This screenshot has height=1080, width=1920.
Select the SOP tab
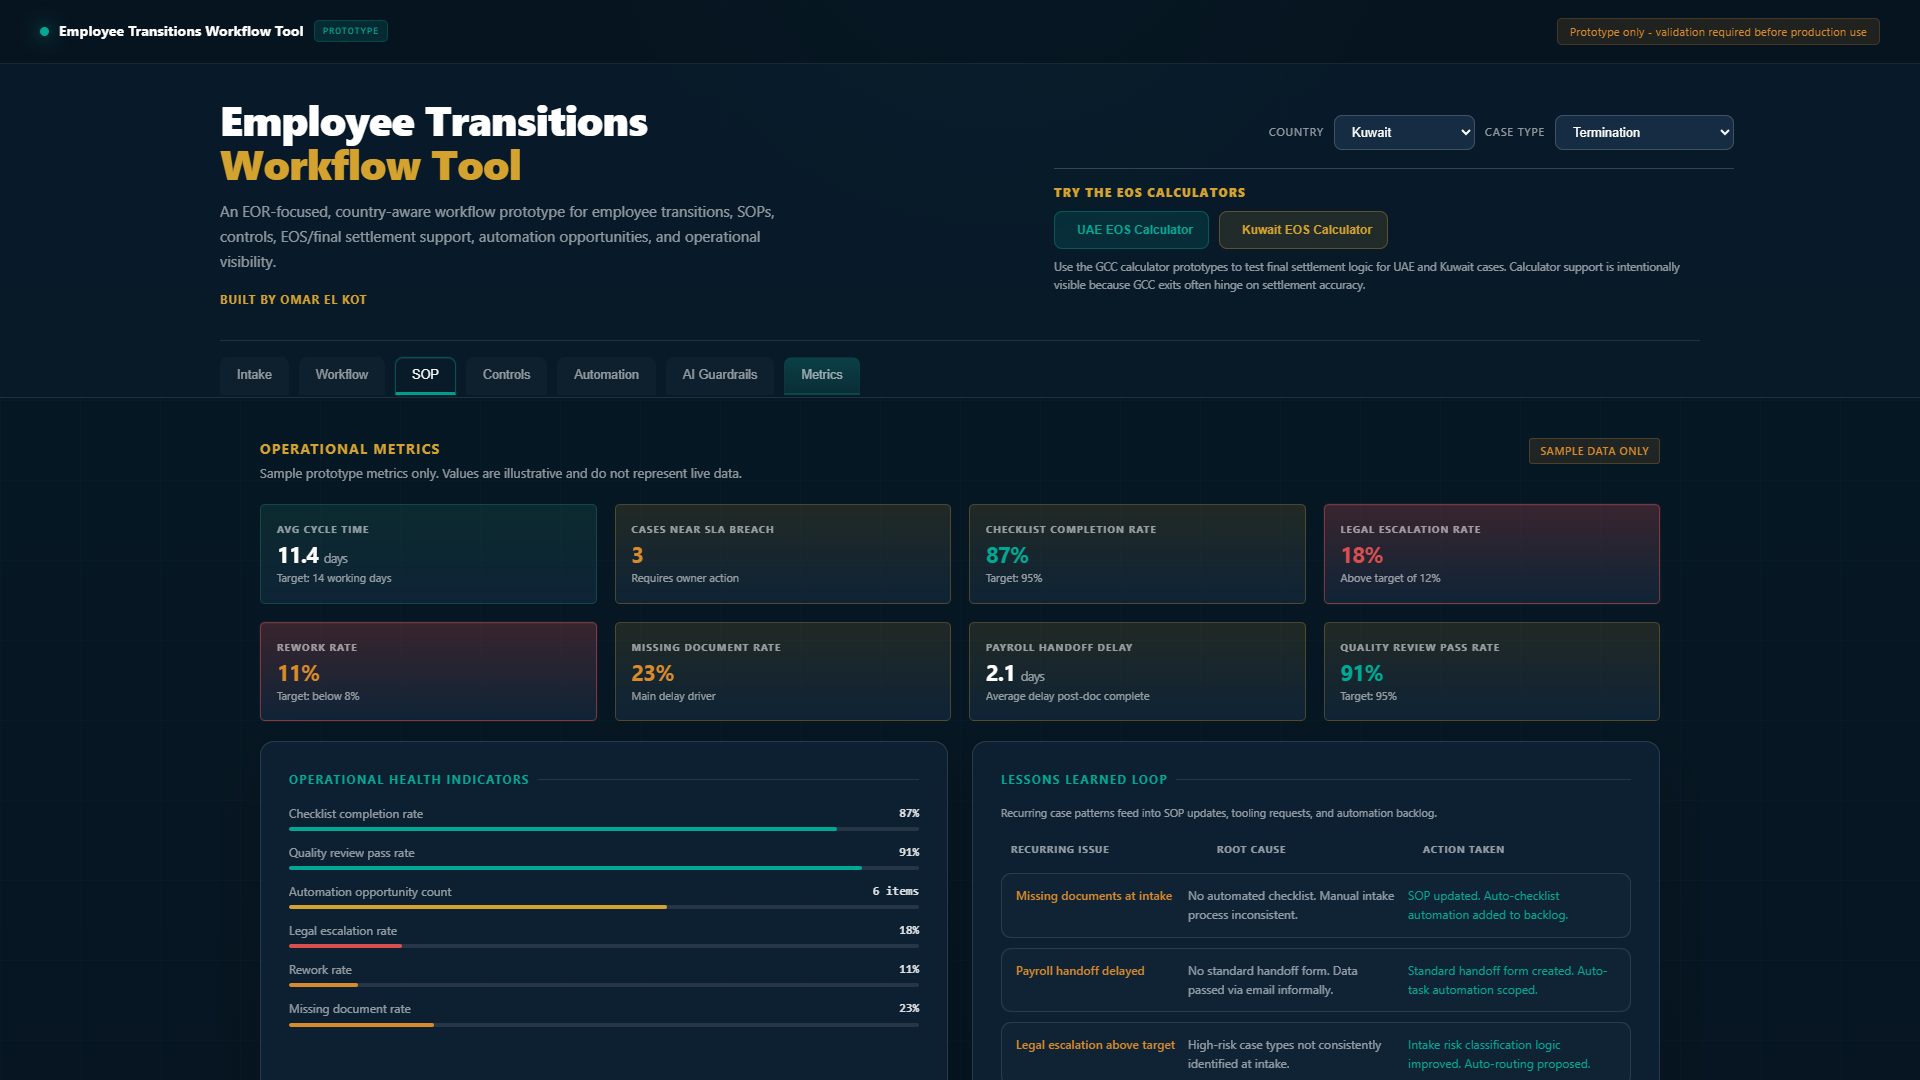[x=425, y=375]
